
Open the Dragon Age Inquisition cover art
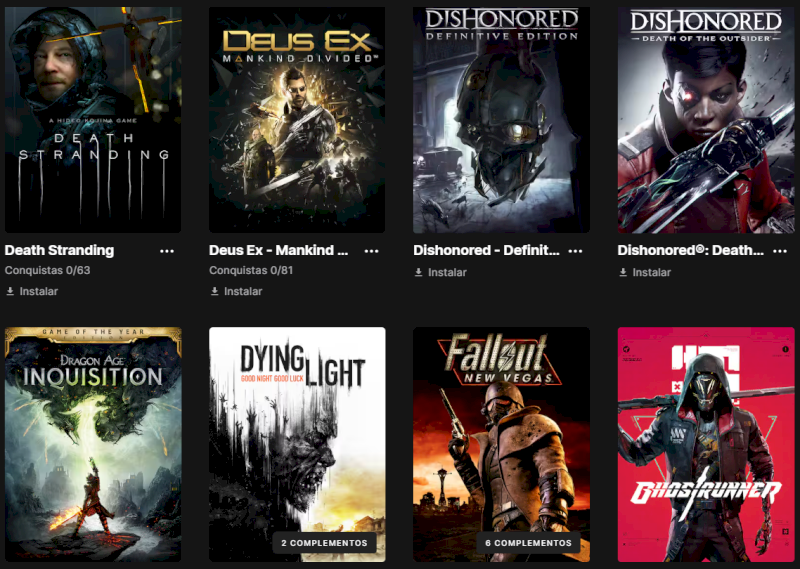[93, 444]
